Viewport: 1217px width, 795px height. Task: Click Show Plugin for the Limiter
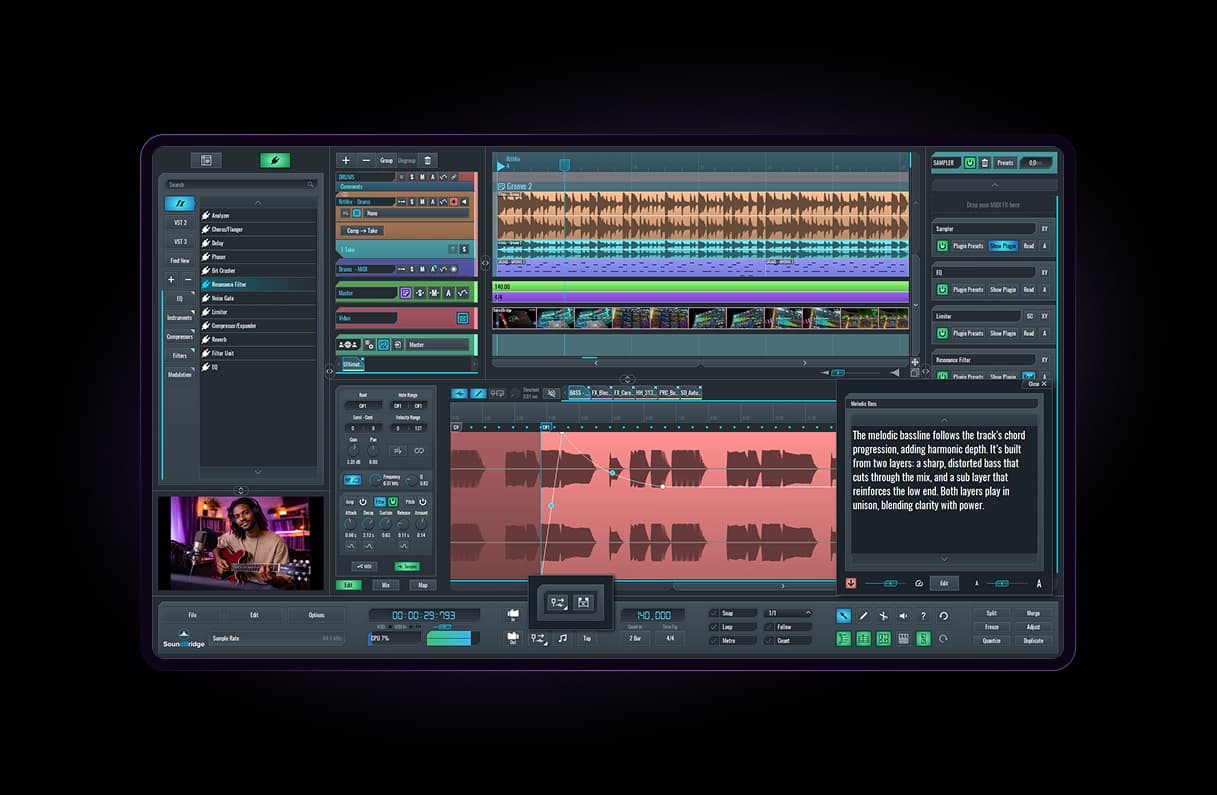[x=1004, y=333]
